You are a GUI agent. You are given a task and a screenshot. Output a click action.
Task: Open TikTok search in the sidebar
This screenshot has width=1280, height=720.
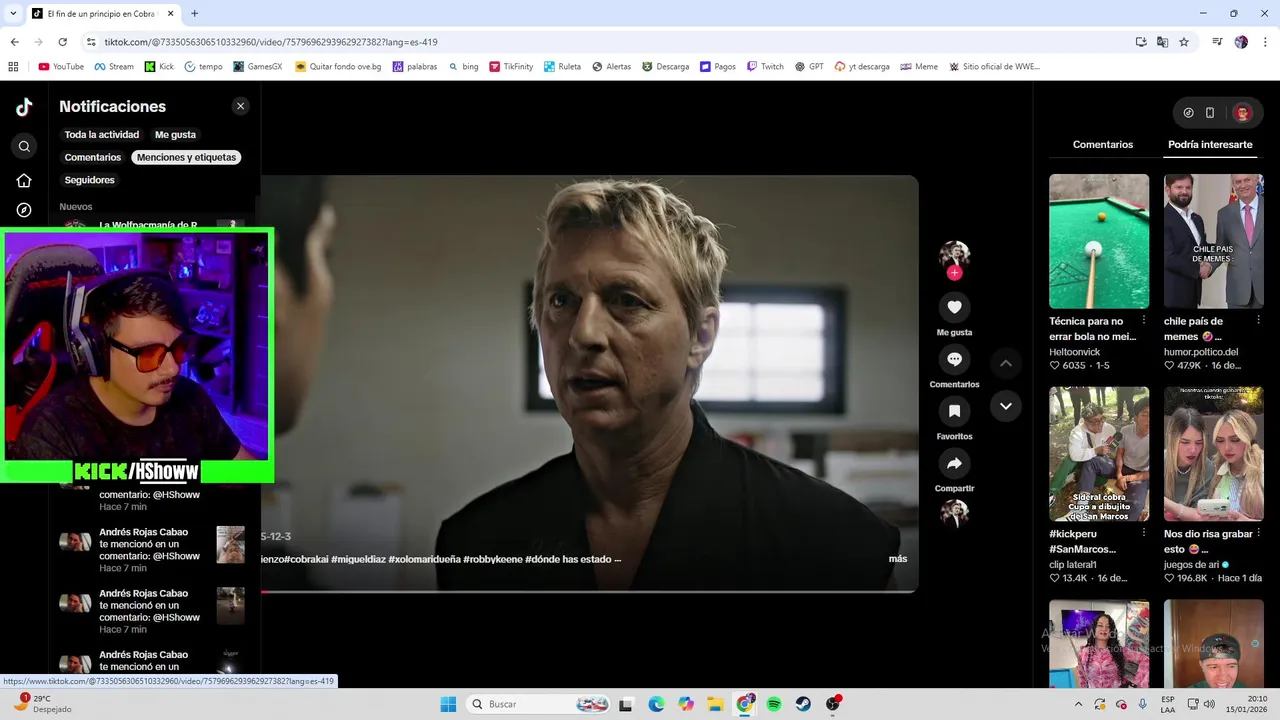click(x=24, y=146)
